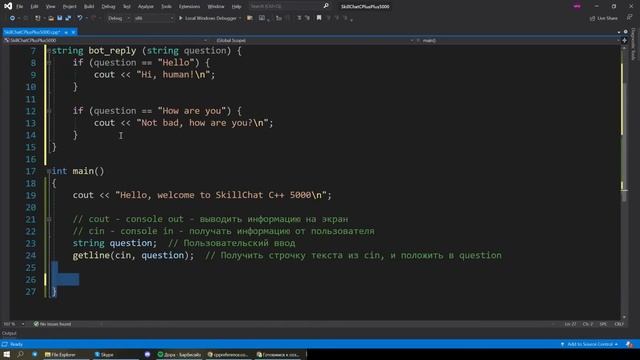This screenshot has width=640, height=360.
Task: Click the notifications icon in status bar
Action: click(x=630, y=344)
